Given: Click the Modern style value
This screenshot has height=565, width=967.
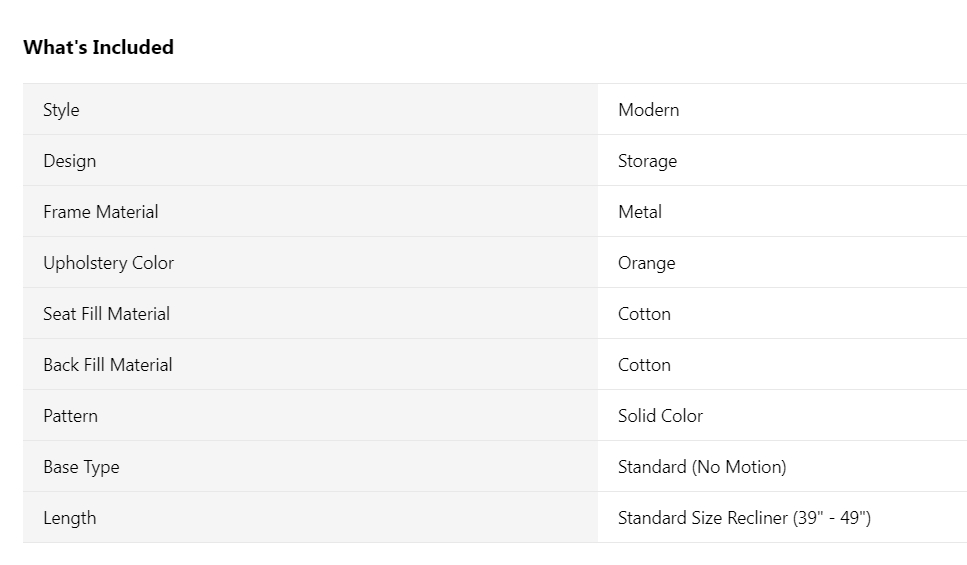Looking at the screenshot, I should 648,110.
